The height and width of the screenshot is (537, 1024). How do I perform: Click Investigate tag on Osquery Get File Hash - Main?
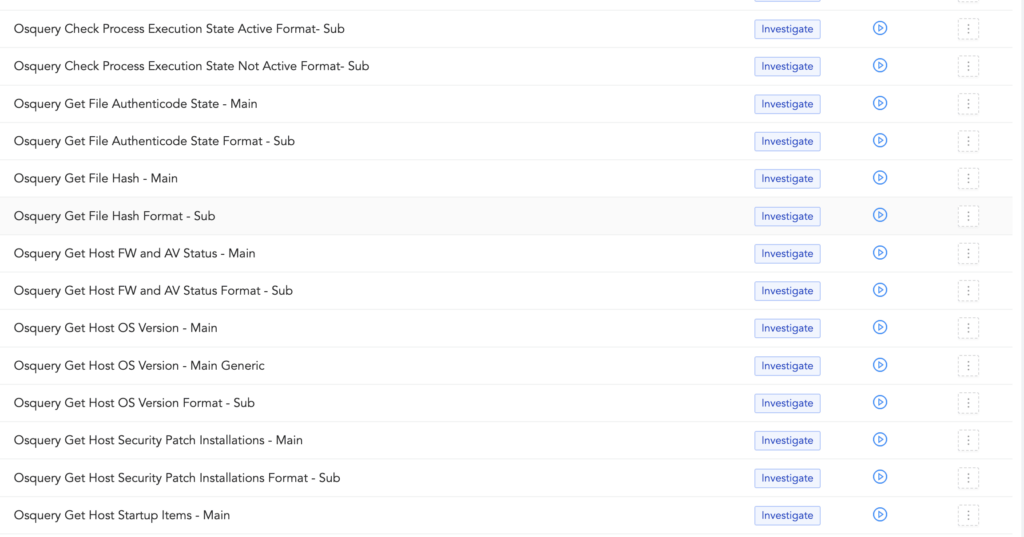tap(787, 179)
